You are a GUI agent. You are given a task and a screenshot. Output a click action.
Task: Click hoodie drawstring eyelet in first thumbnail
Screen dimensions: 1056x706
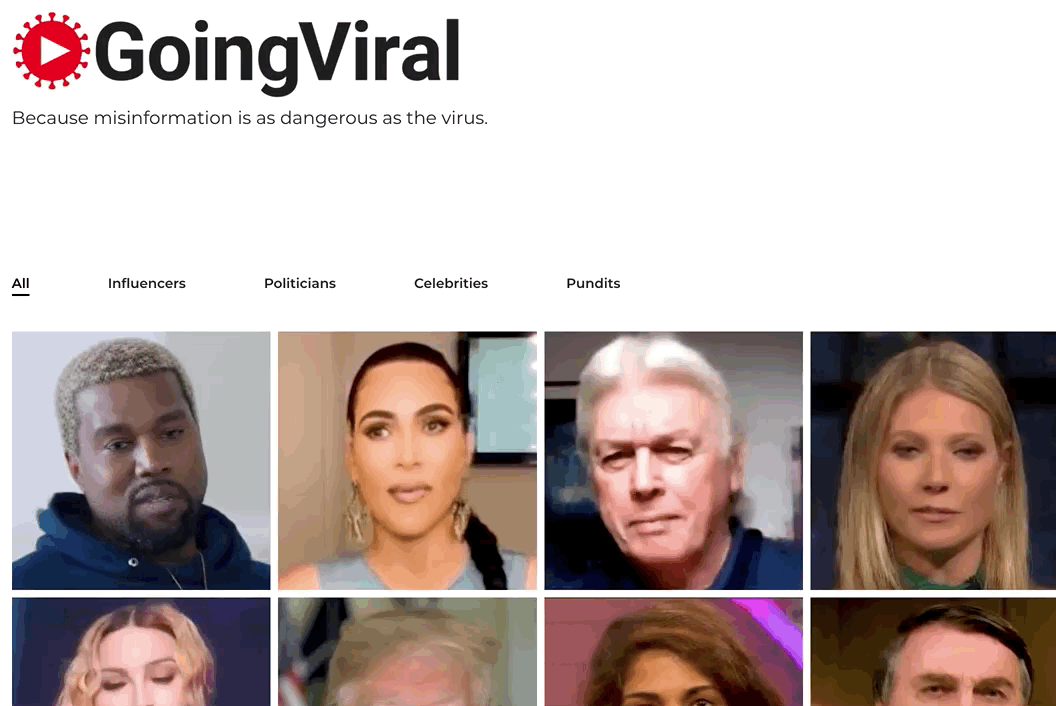(133, 562)
